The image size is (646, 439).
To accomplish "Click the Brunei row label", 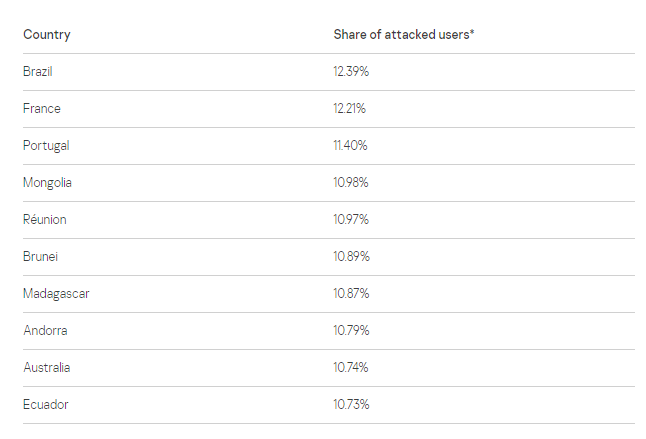I will [x=40, y=257].
